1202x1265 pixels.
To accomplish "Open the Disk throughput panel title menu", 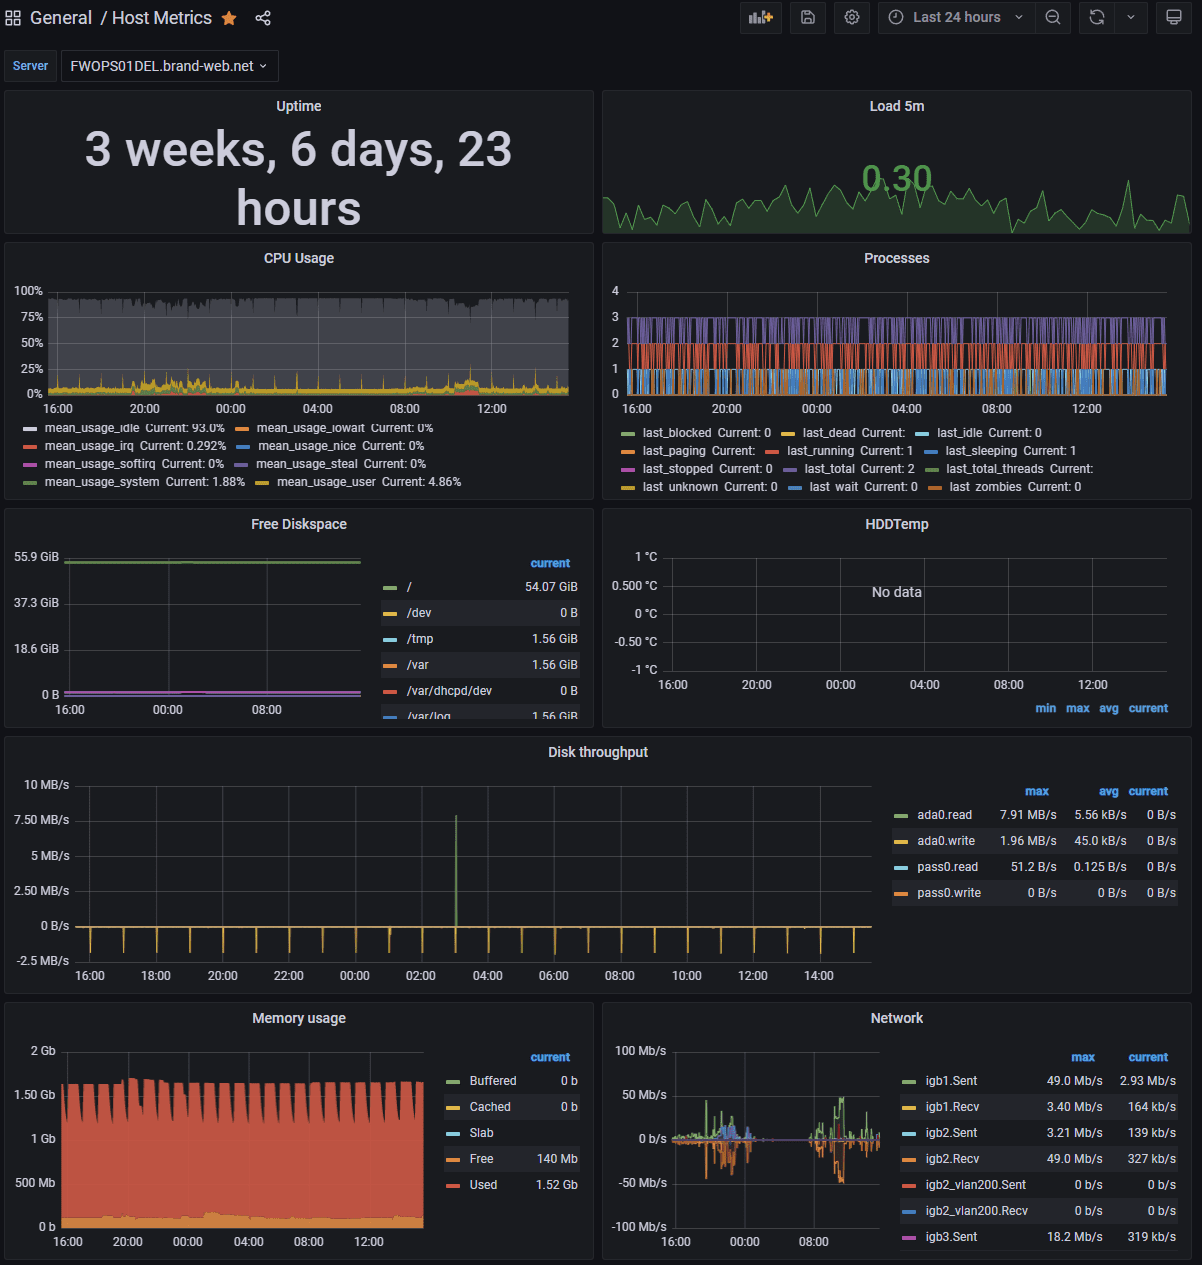I will pos(598,752).
